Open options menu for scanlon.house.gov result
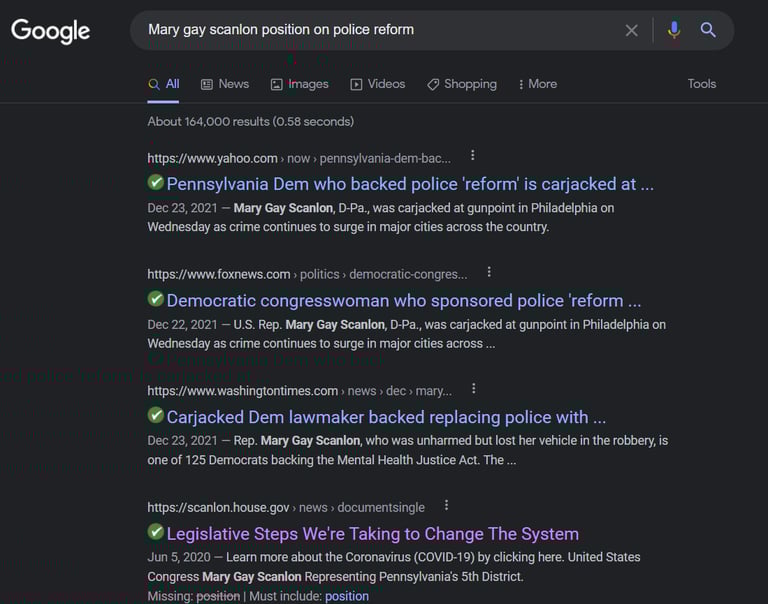 (x=446, y=505)
